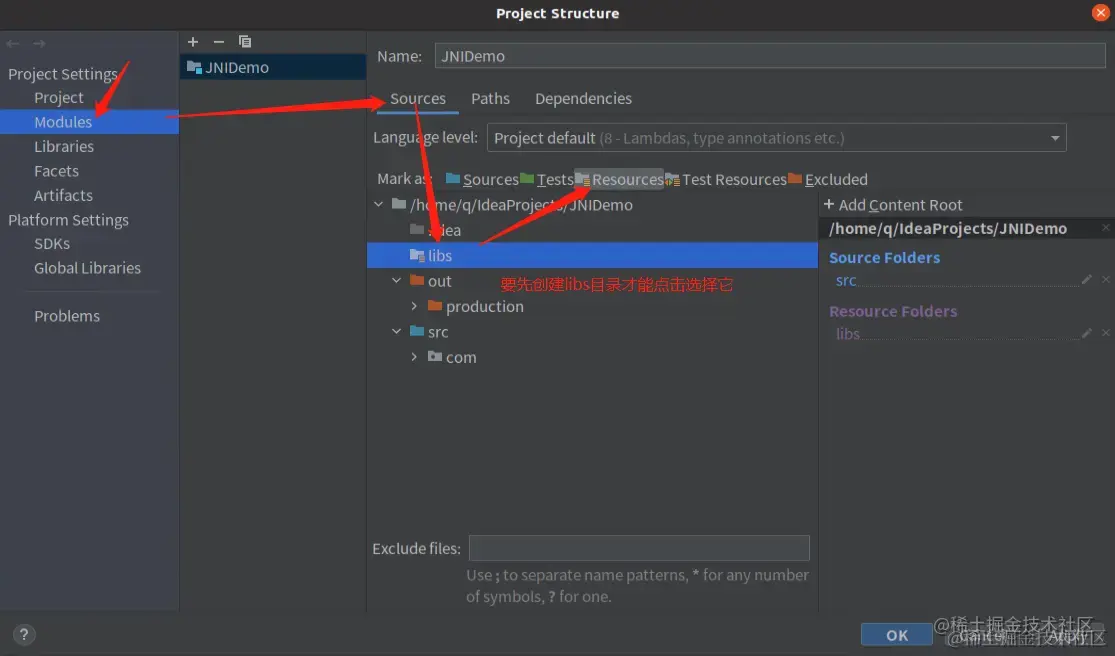The image size is (1115, 656).
Task: Remove content root /home/q/IdeaProjects/JNIDemo
Action: [x=1106, y=227]
